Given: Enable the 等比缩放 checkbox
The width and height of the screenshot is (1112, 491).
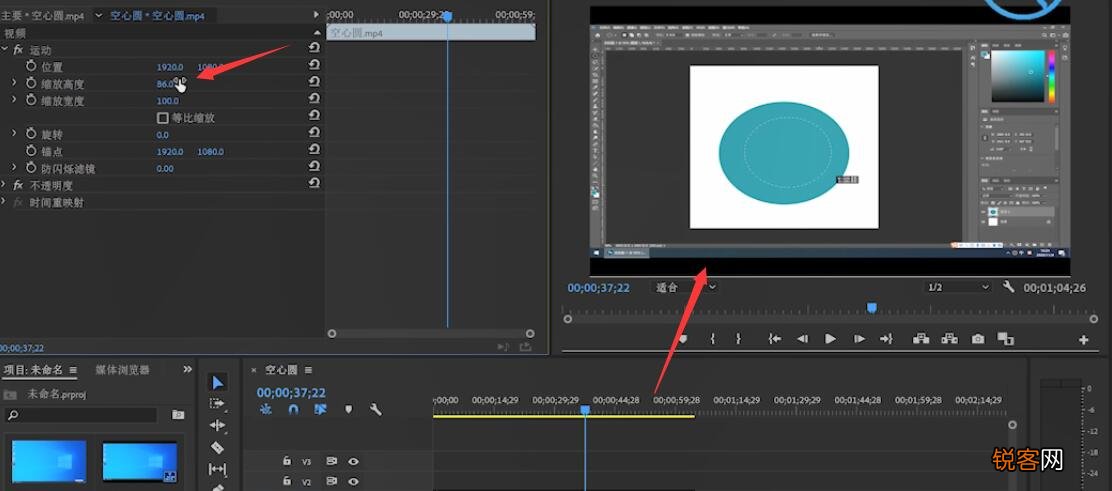Looking at the screenshot, I should pyautogui.click(x=162, y=118).
